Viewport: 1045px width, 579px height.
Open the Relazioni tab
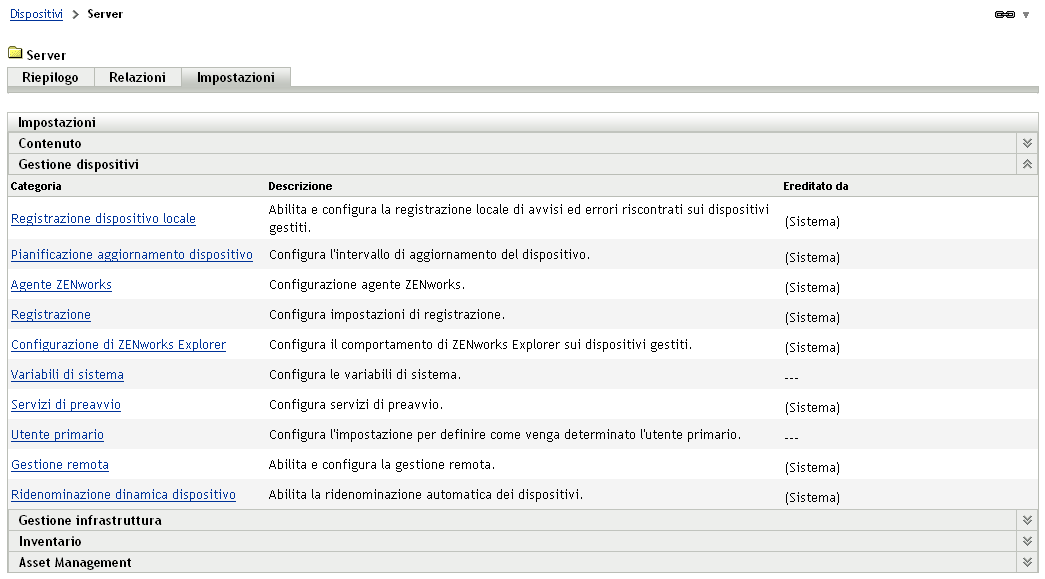click(137, 78)
